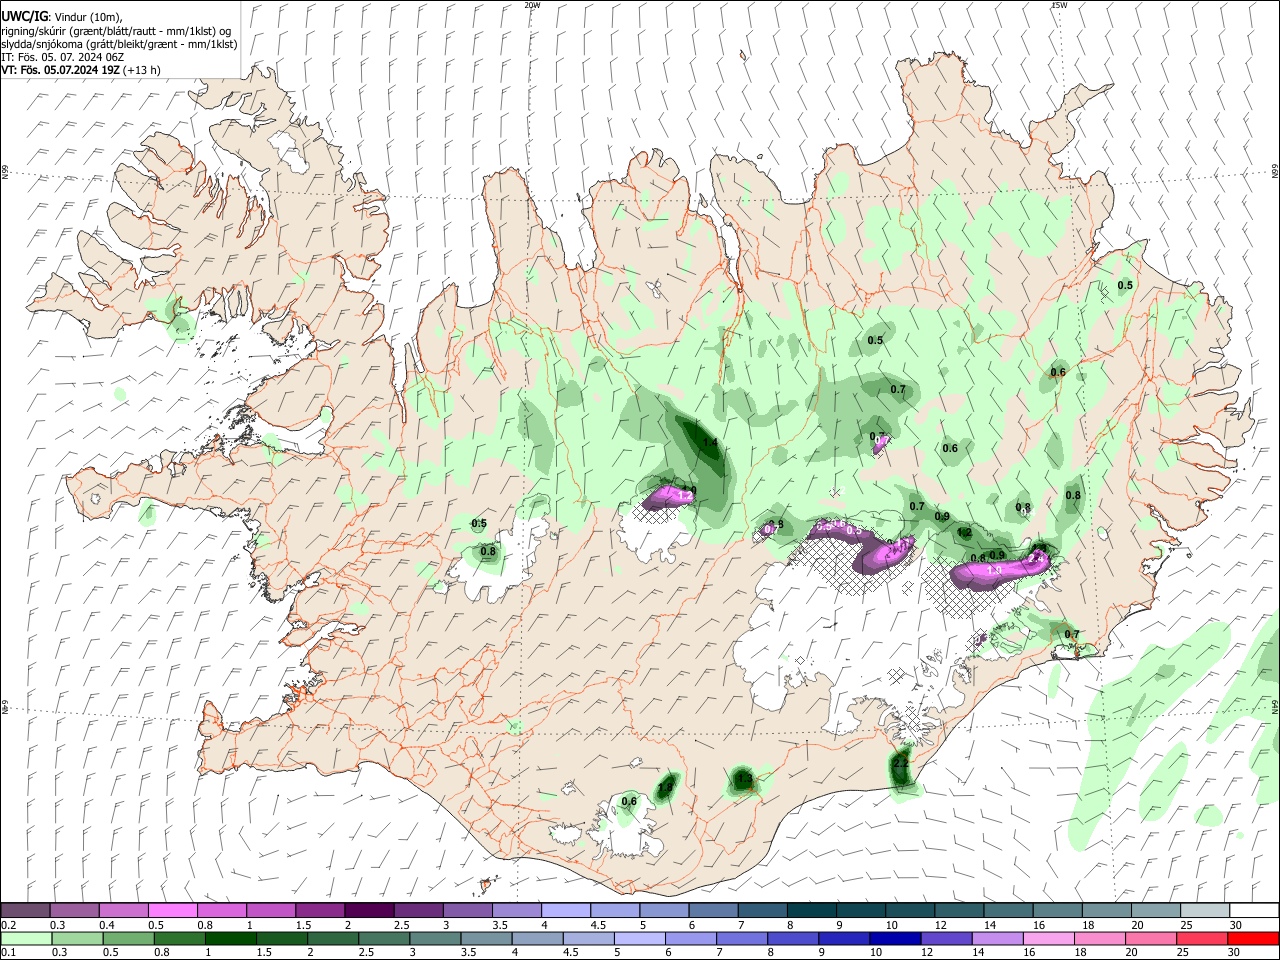Click the 2.2 rainfall value on the southeast coast

point(901,764)
